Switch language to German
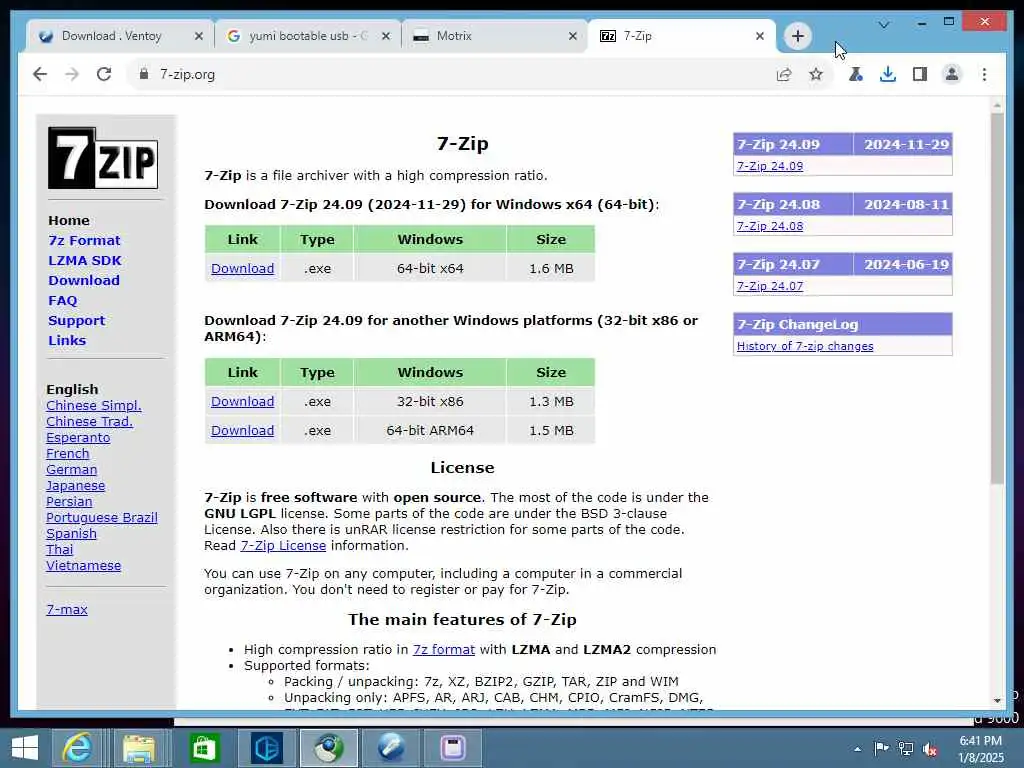The width and height of the screenshot is (1024, 768). (71, 470)
